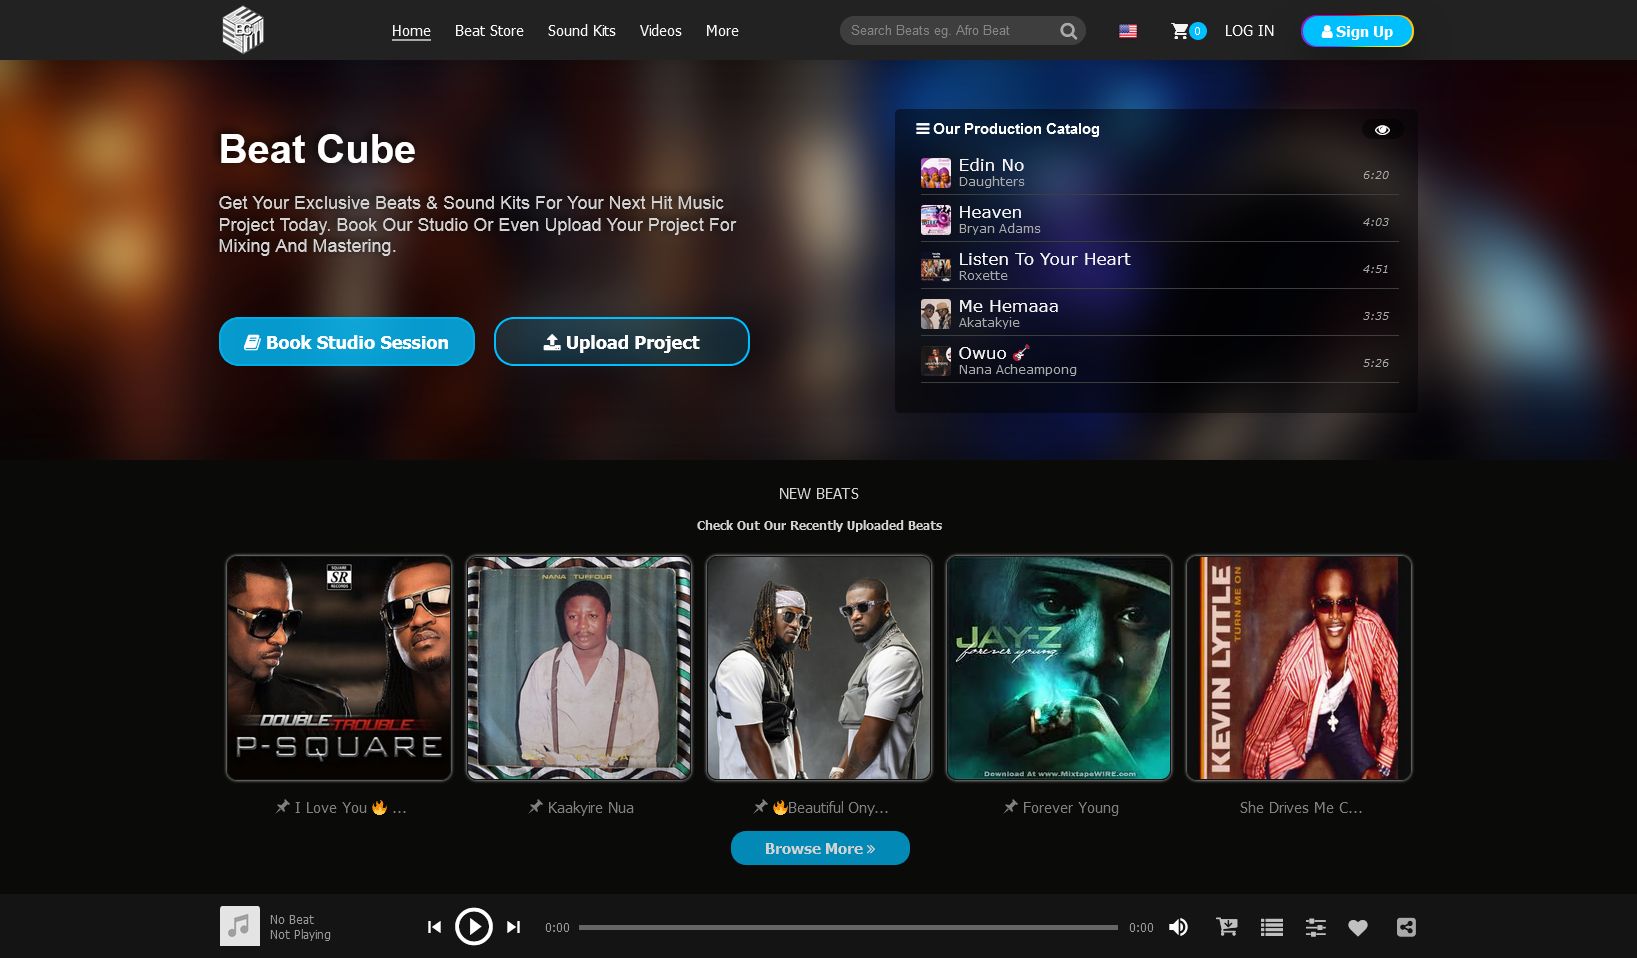Image resolution: width=1637 pixels, height=958 pixels.
Task: Open the Beautiful Ony... beat cover image
Action: point(819,668)
